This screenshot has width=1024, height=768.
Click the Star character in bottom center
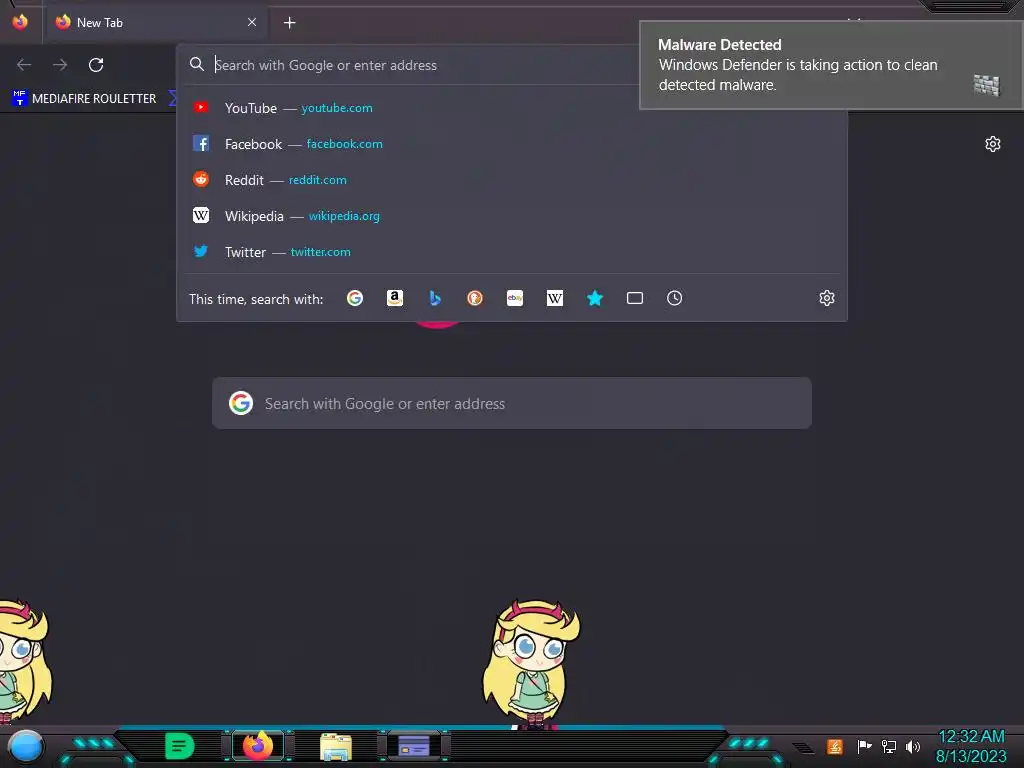tap(531, 664)
